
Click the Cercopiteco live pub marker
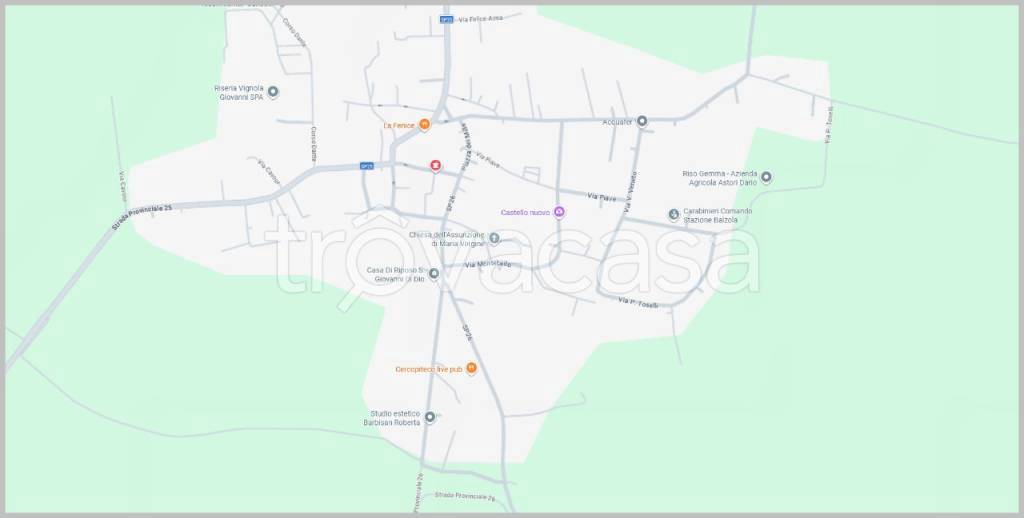point(472,368)
